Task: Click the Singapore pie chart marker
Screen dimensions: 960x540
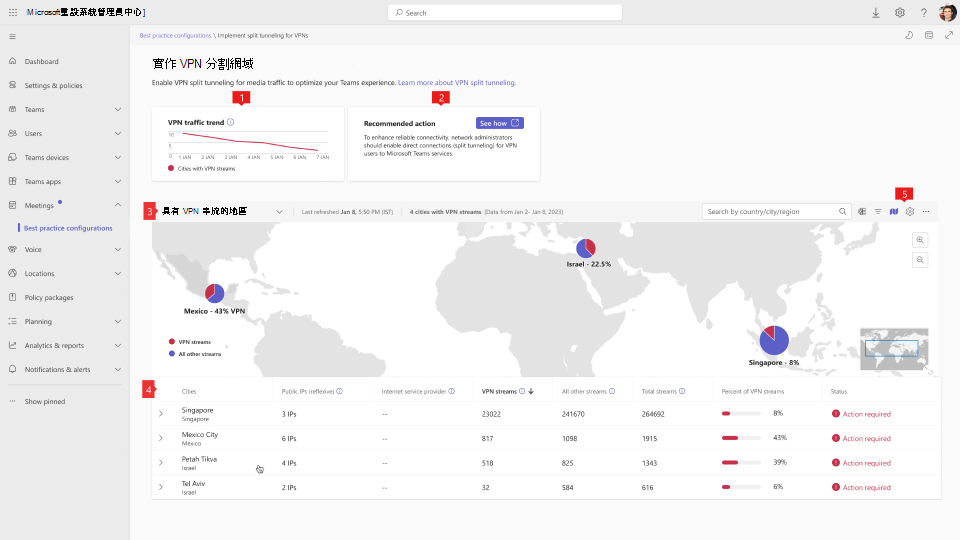Action: pos(774,340)
